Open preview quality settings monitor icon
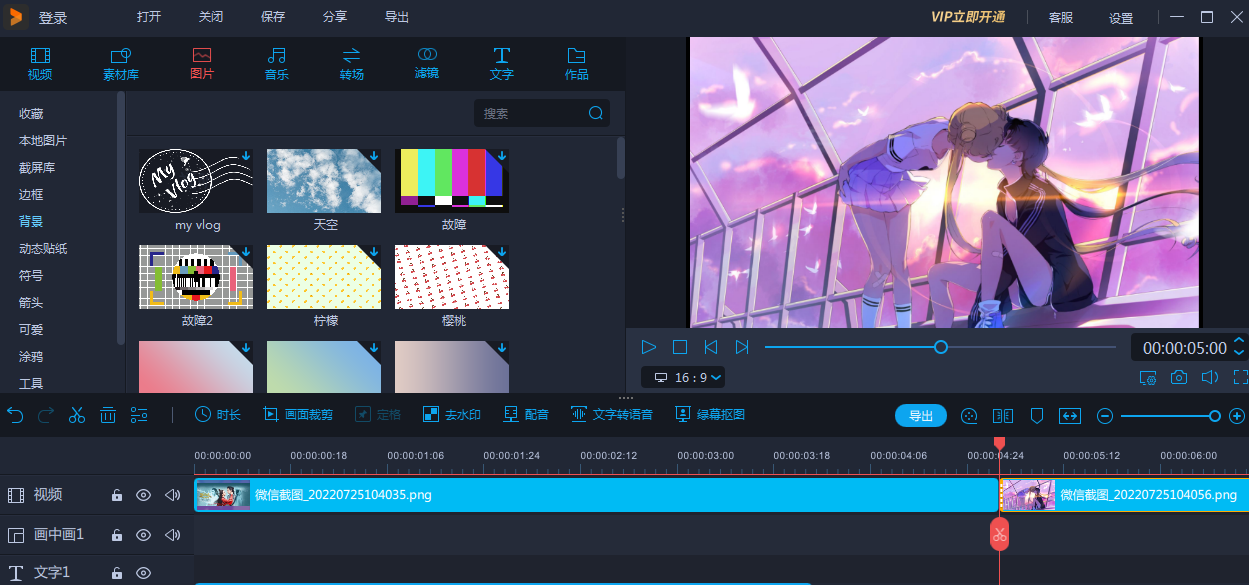This screenshot has width=1249, height=585. pos(1148,378)
